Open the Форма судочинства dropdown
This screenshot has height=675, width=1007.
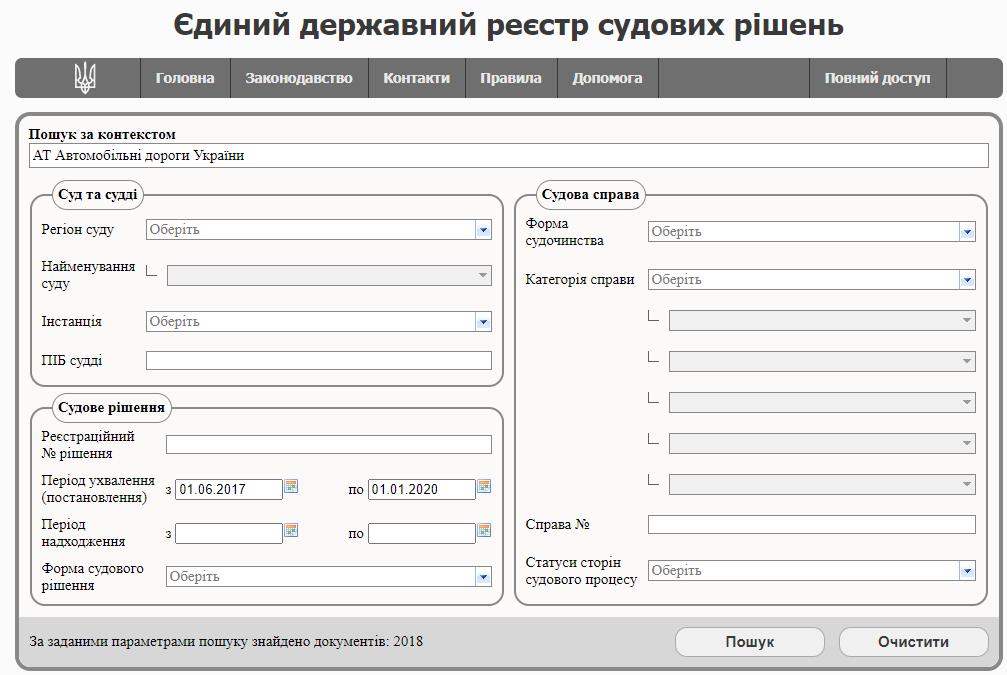click(966, 232)
